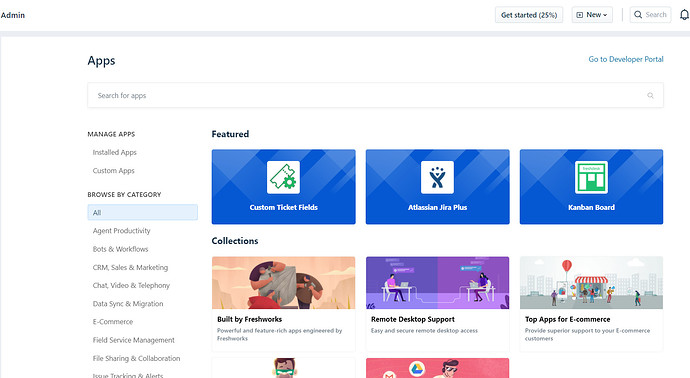
Task: Open Remote Desktop Support collection
Action: (x=437, y=304)
